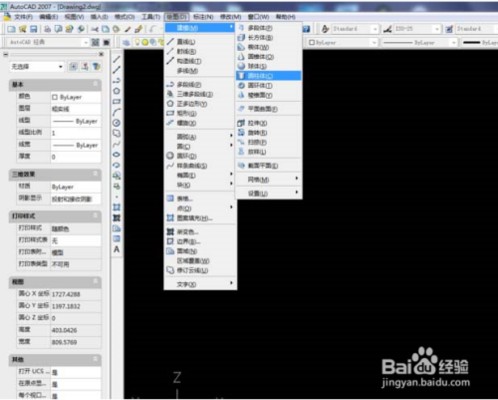Open the AutoCAD 经典 workspace dropdown

tap(48, 42)
